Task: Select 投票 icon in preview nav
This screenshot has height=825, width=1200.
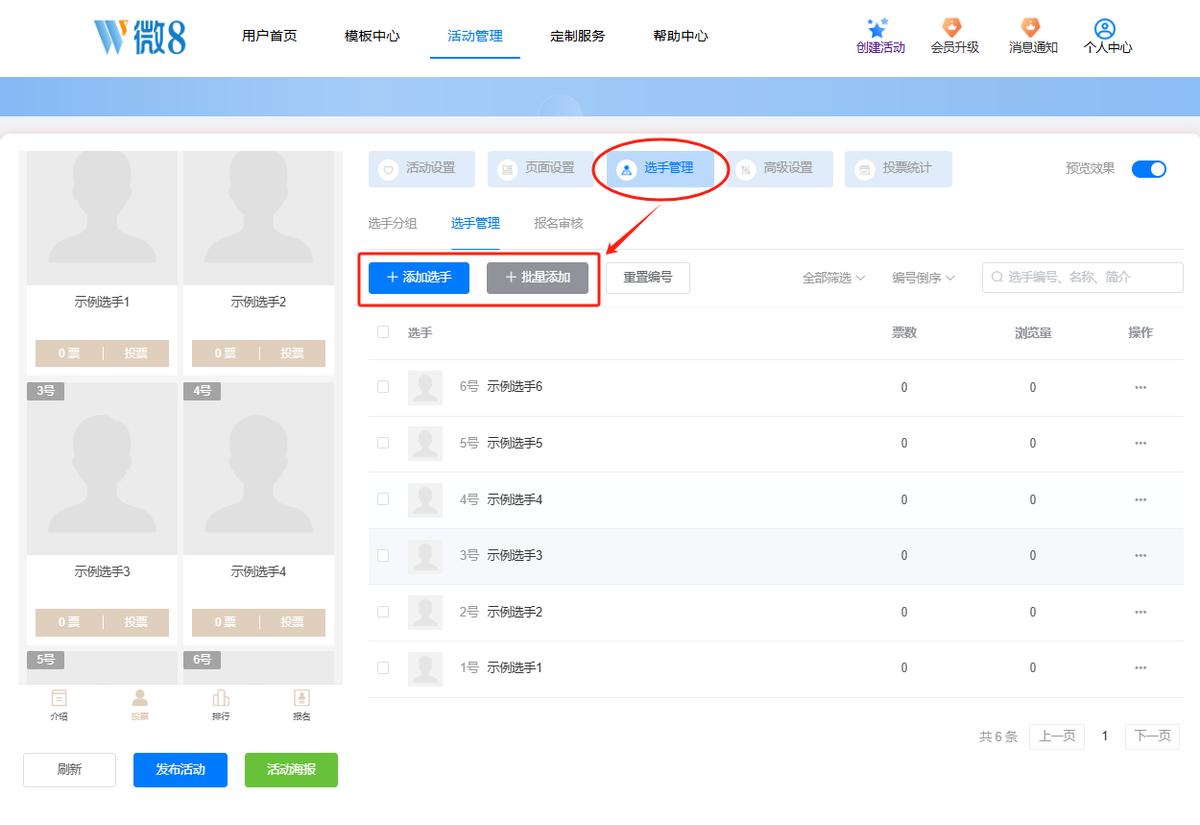Action: [140, 698]
